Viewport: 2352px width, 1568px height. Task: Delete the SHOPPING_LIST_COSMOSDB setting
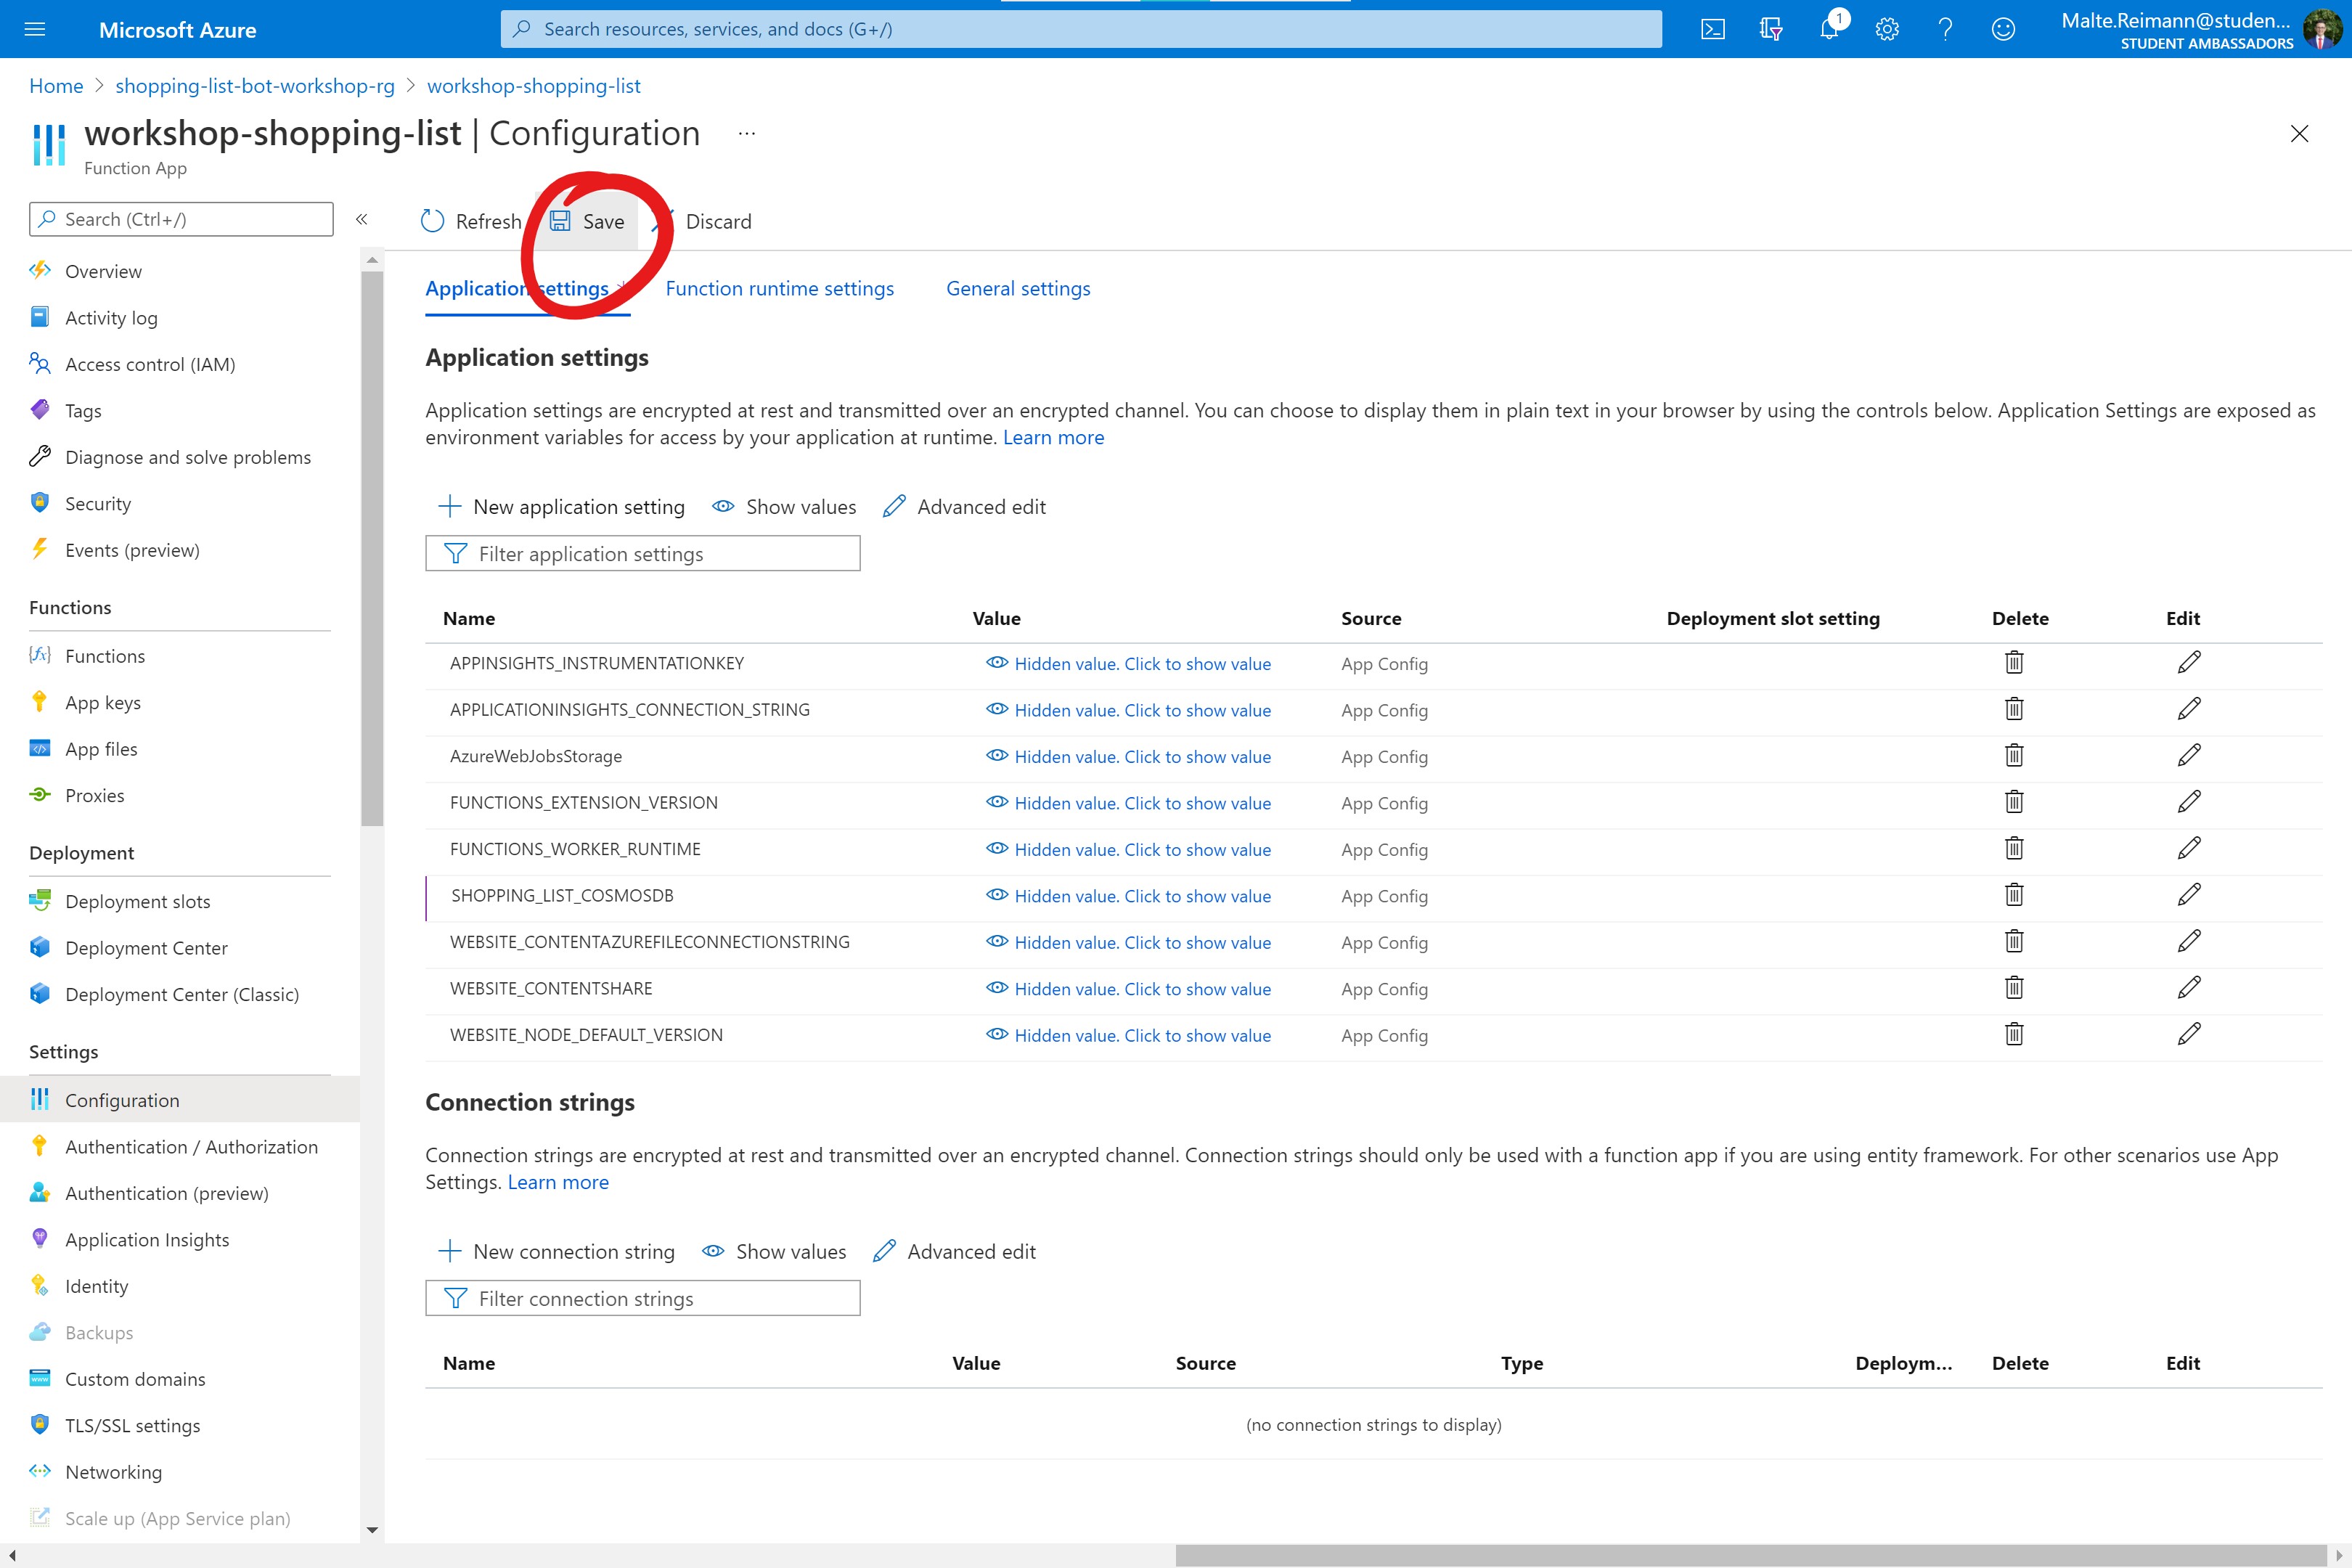[x=2014, y=895]
